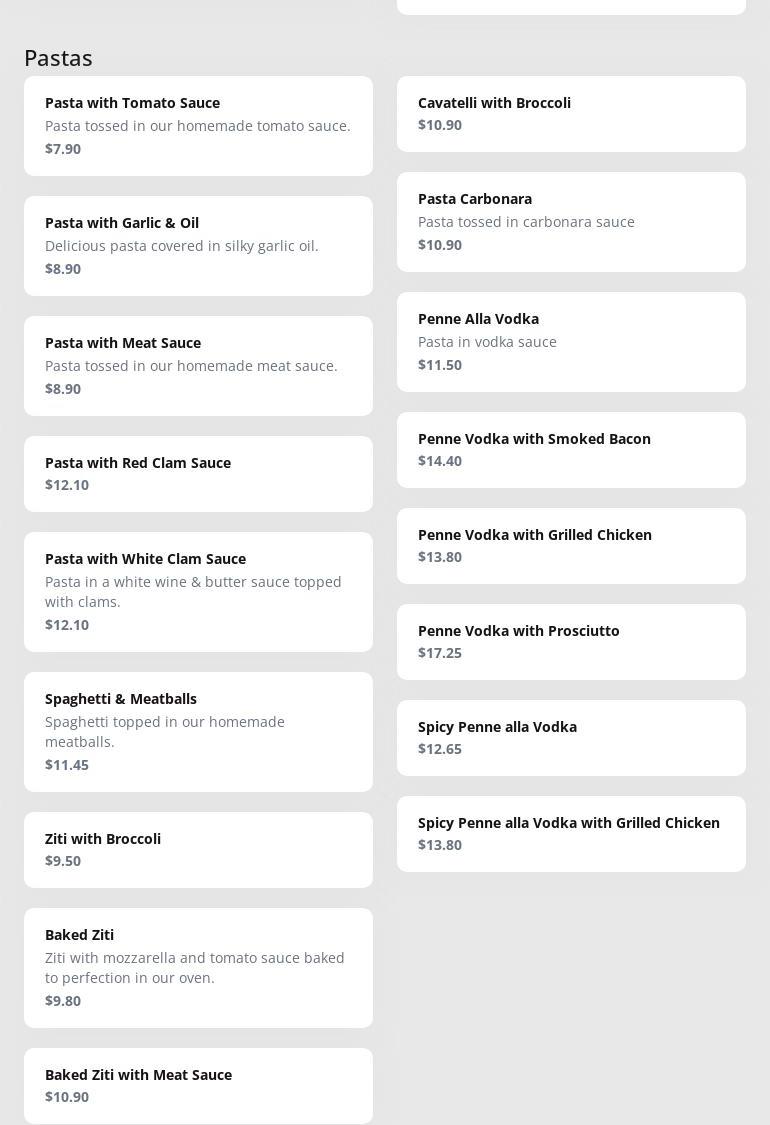This screenshot has width=770, height=1125.
Task: Open Spicy Penne alla Vodka with Grilled Chicken
Action: point(571,834)
